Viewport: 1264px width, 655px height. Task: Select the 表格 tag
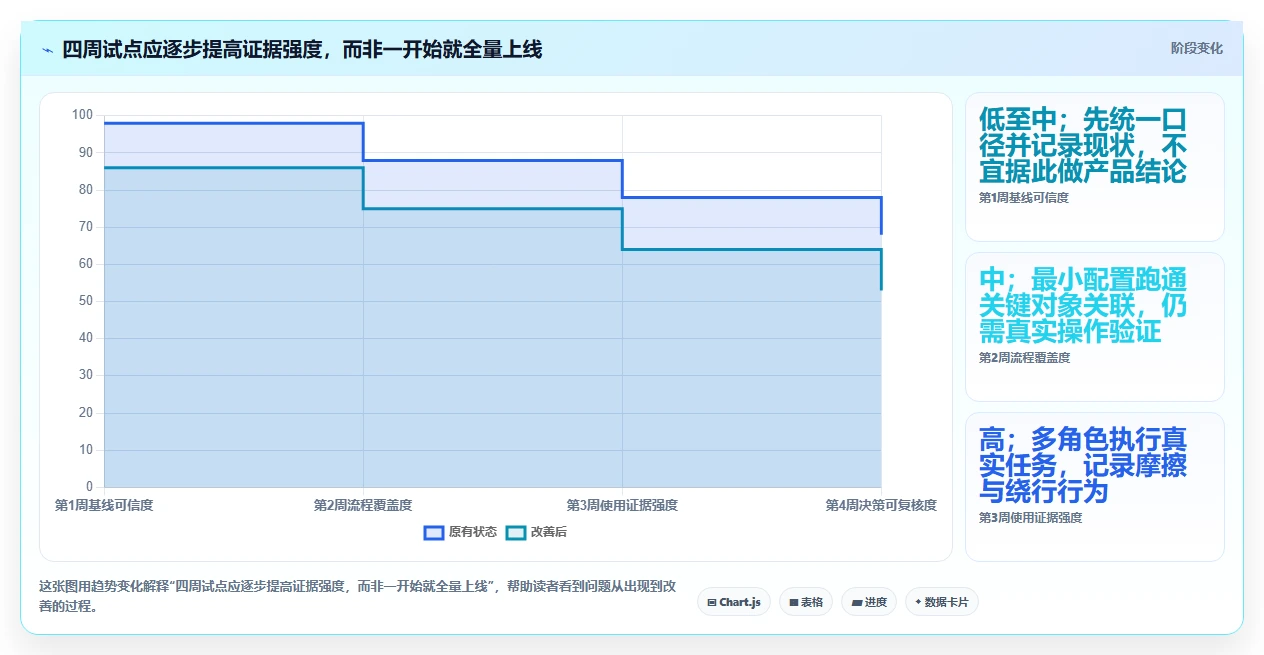805,602
